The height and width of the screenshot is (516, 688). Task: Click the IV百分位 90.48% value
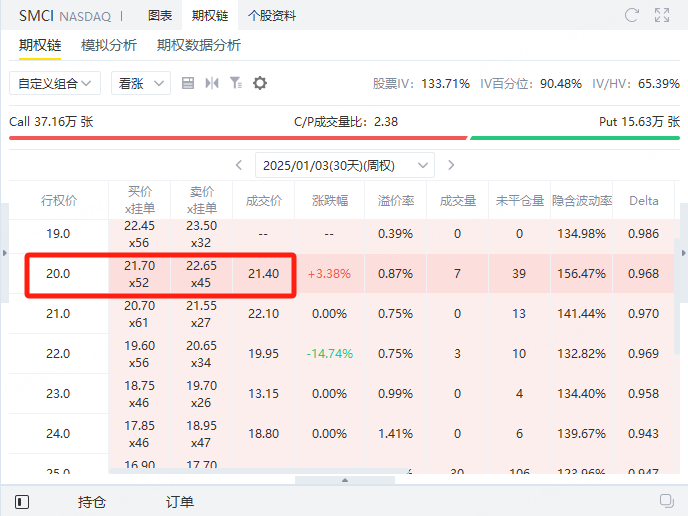click(x=561, y=83)
